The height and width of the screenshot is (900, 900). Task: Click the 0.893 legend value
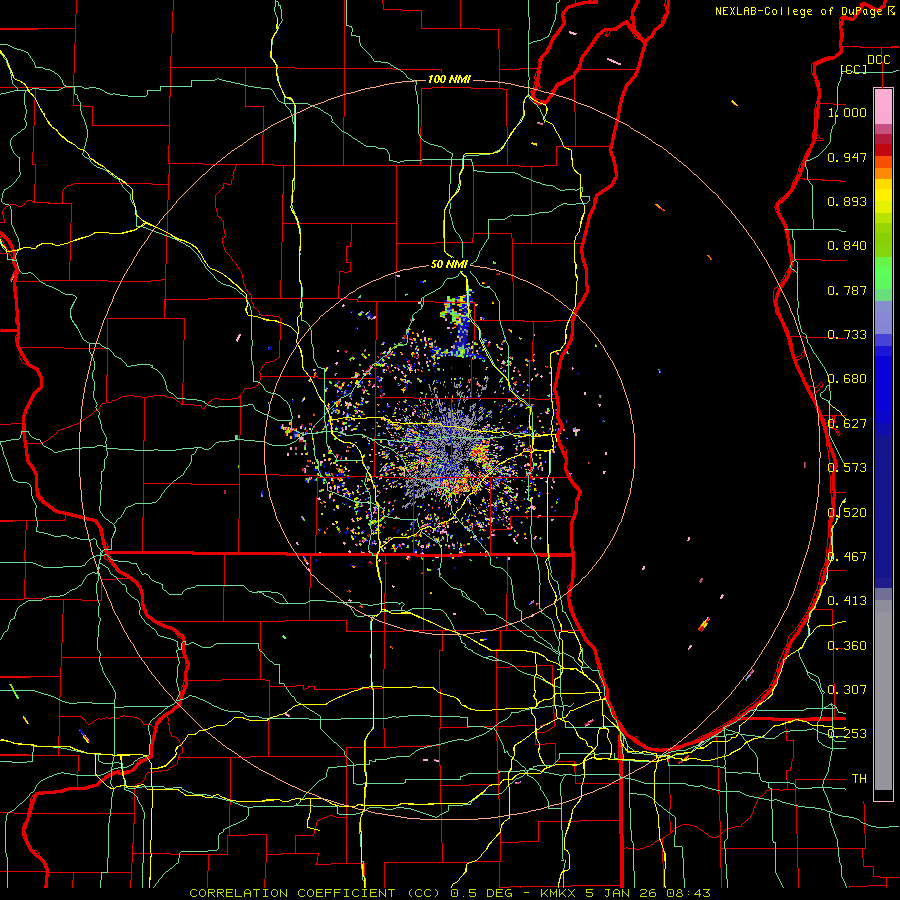[847, 201]
